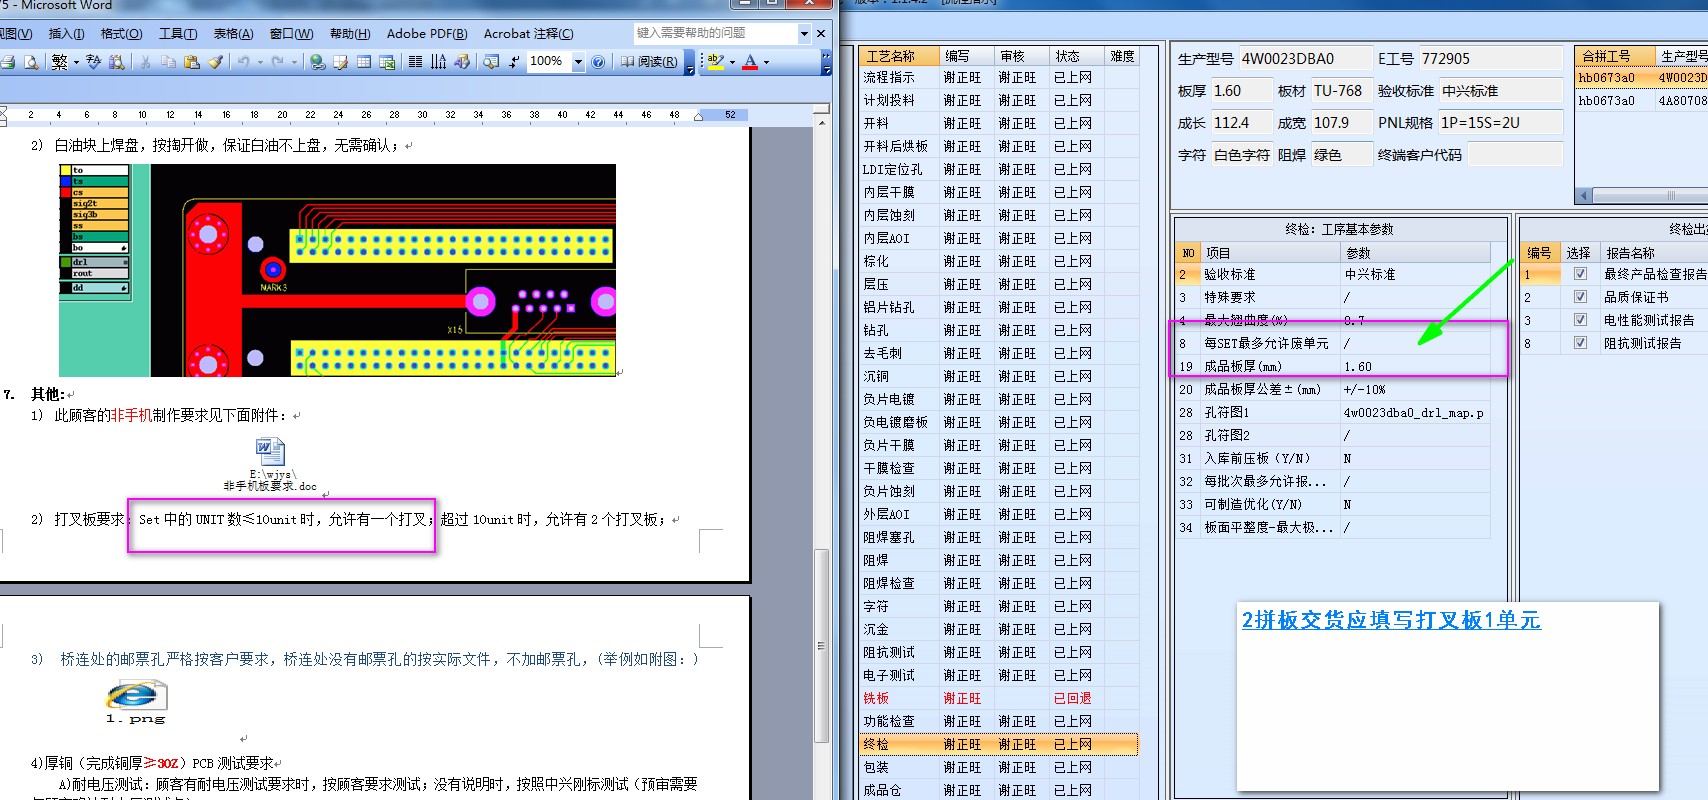Click the 状态 column header

click(1077, 56)
